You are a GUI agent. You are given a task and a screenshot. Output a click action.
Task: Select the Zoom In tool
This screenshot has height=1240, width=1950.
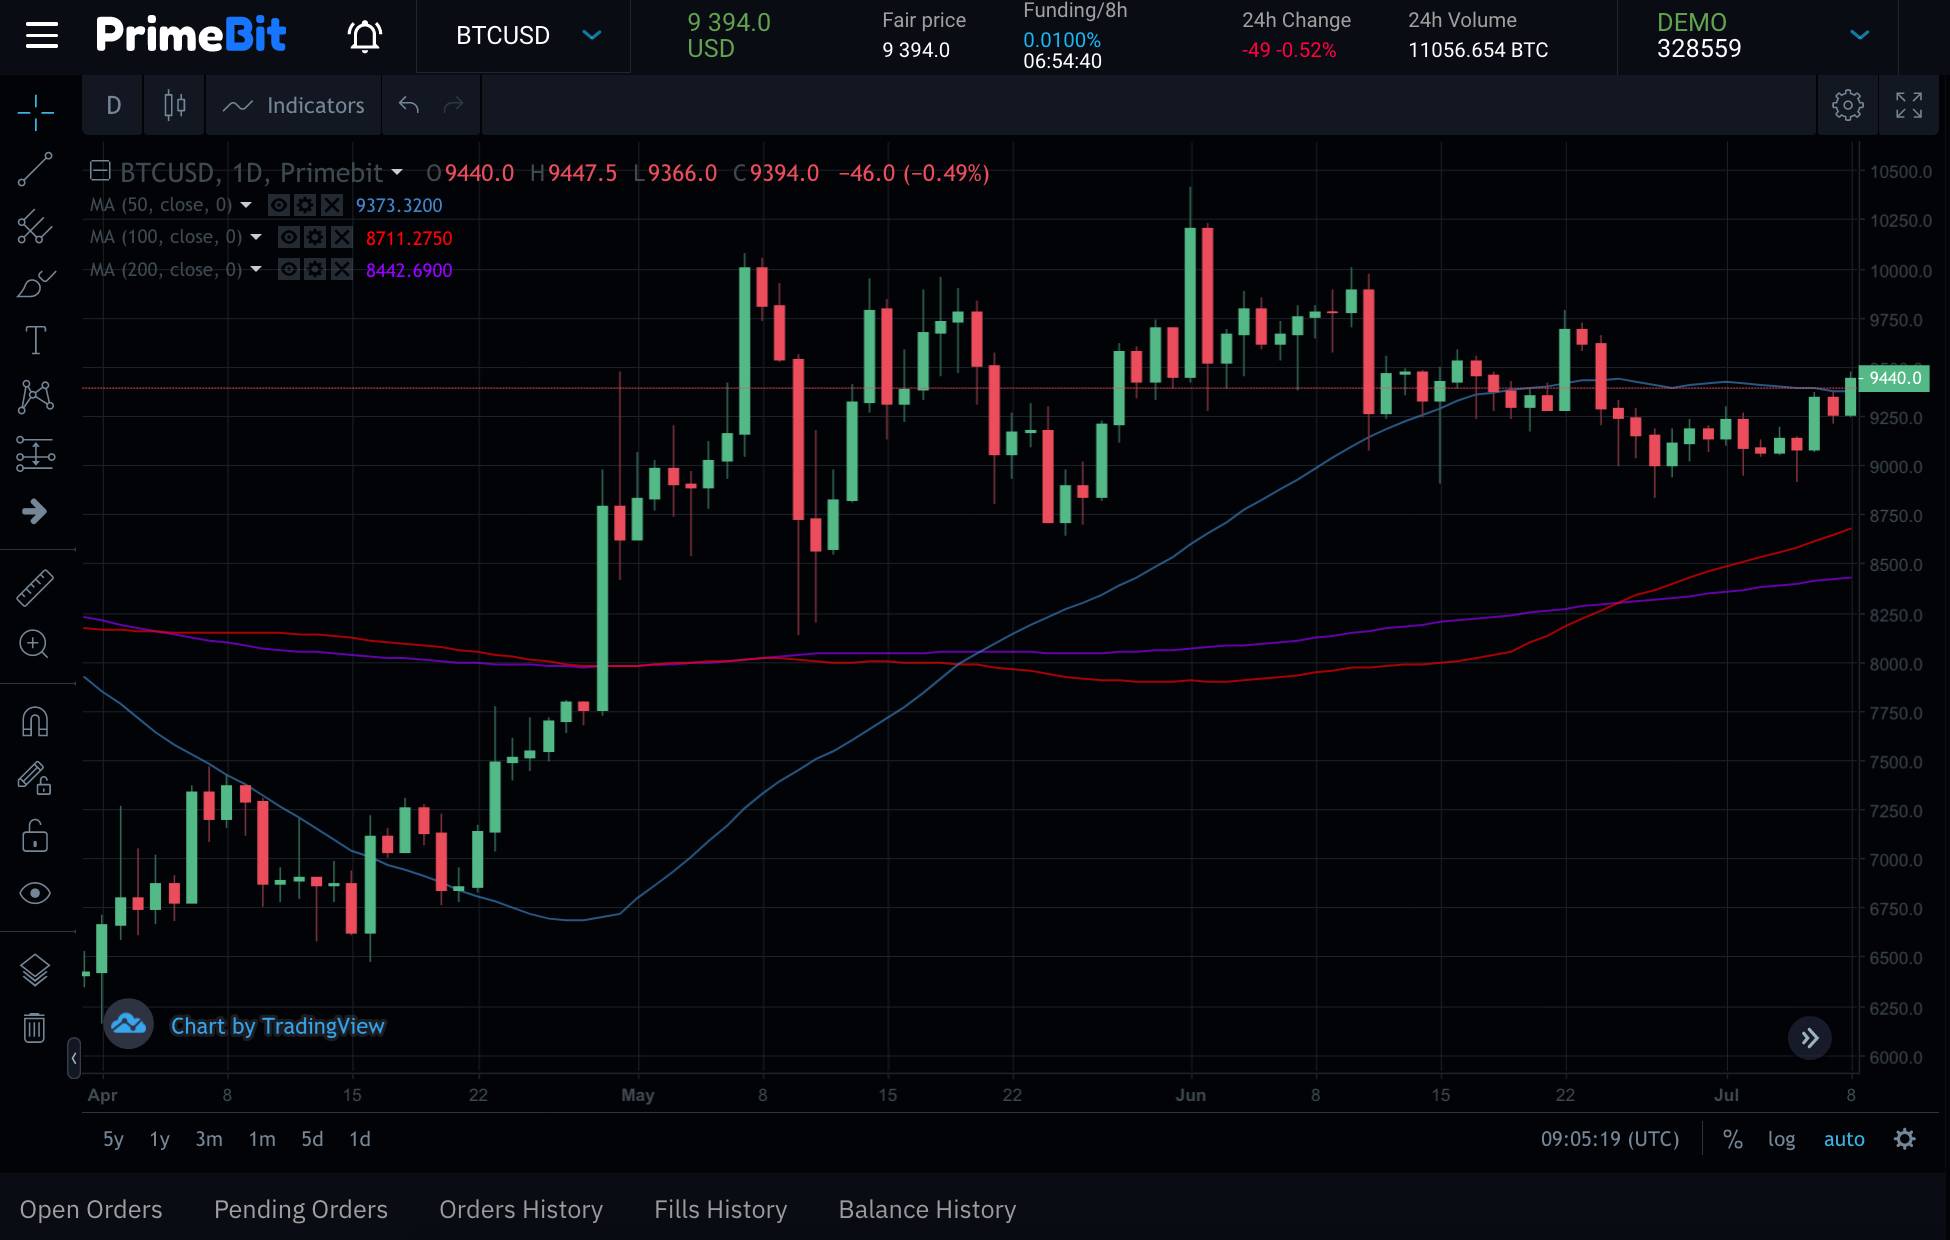click(x=35, y=644)
